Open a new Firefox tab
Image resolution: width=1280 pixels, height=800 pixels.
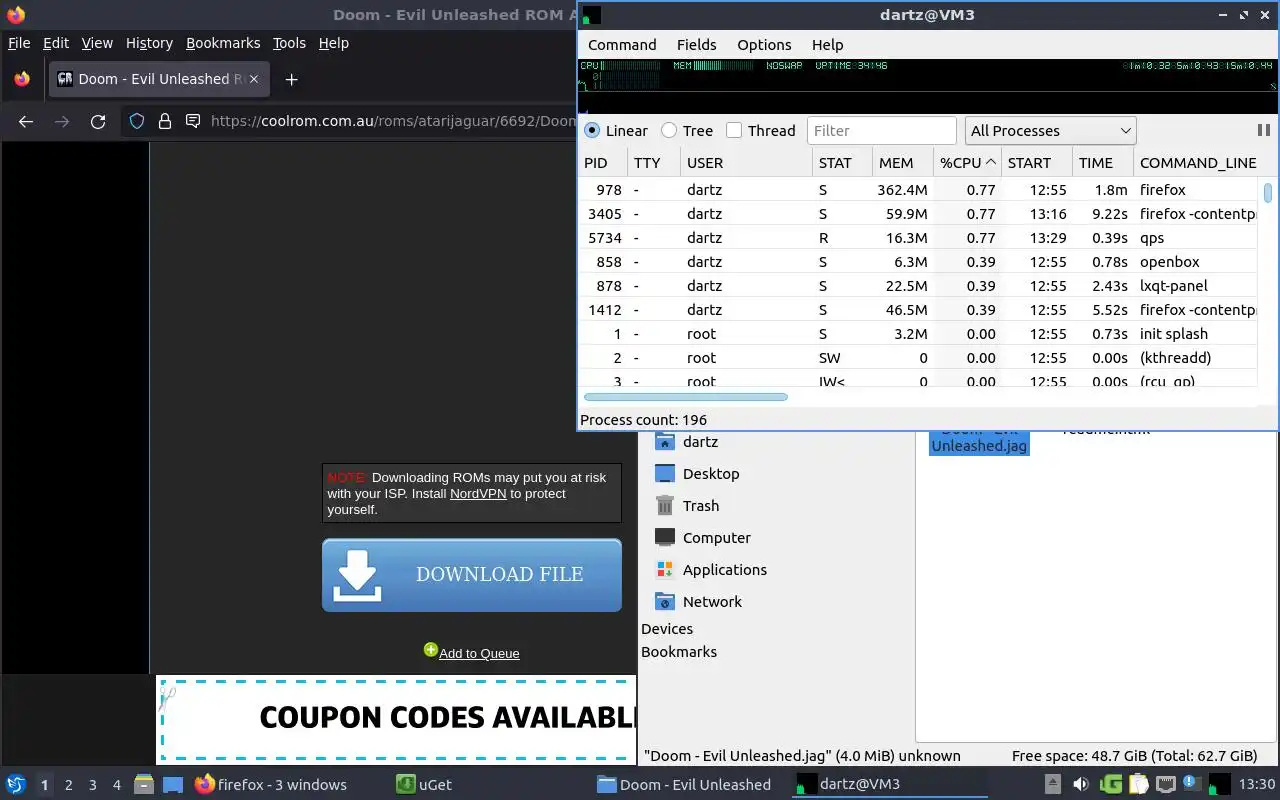[x=291, y=79]
